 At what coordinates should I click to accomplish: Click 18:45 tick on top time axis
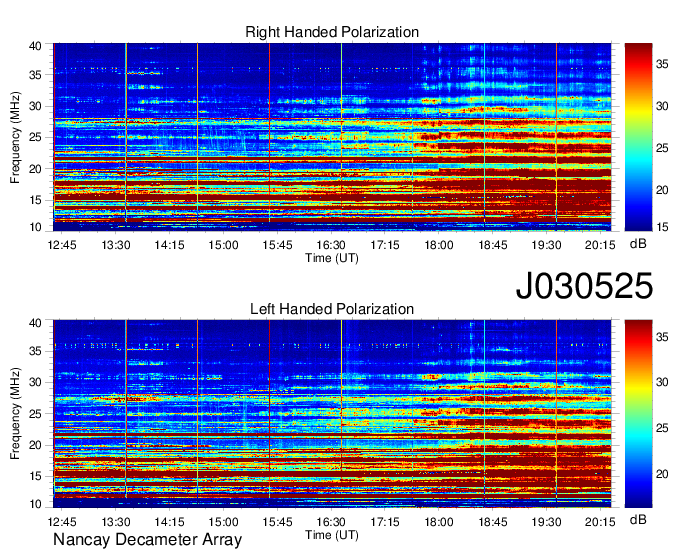click(493, 245)
